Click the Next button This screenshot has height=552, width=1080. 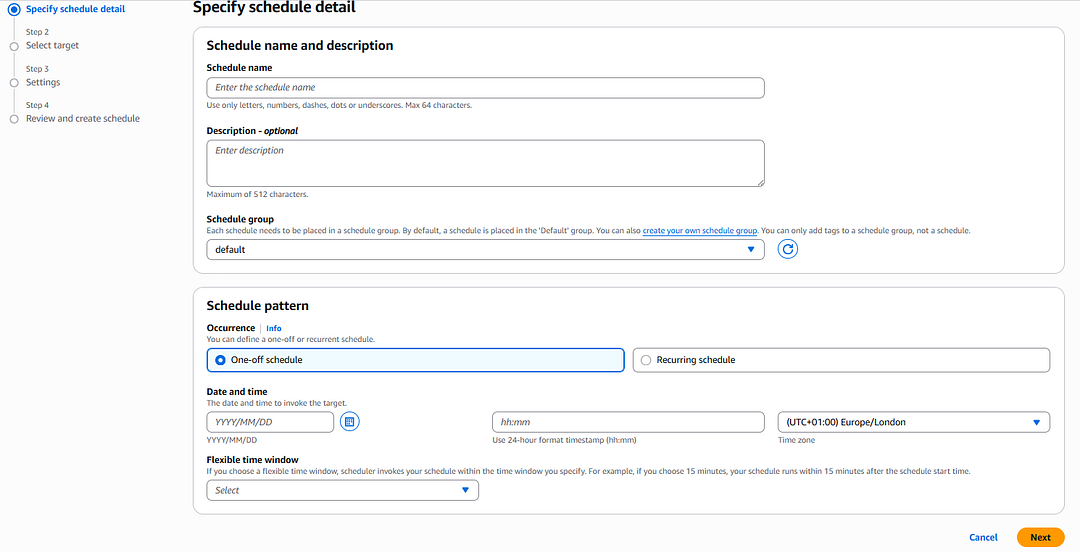(1040, 538)
